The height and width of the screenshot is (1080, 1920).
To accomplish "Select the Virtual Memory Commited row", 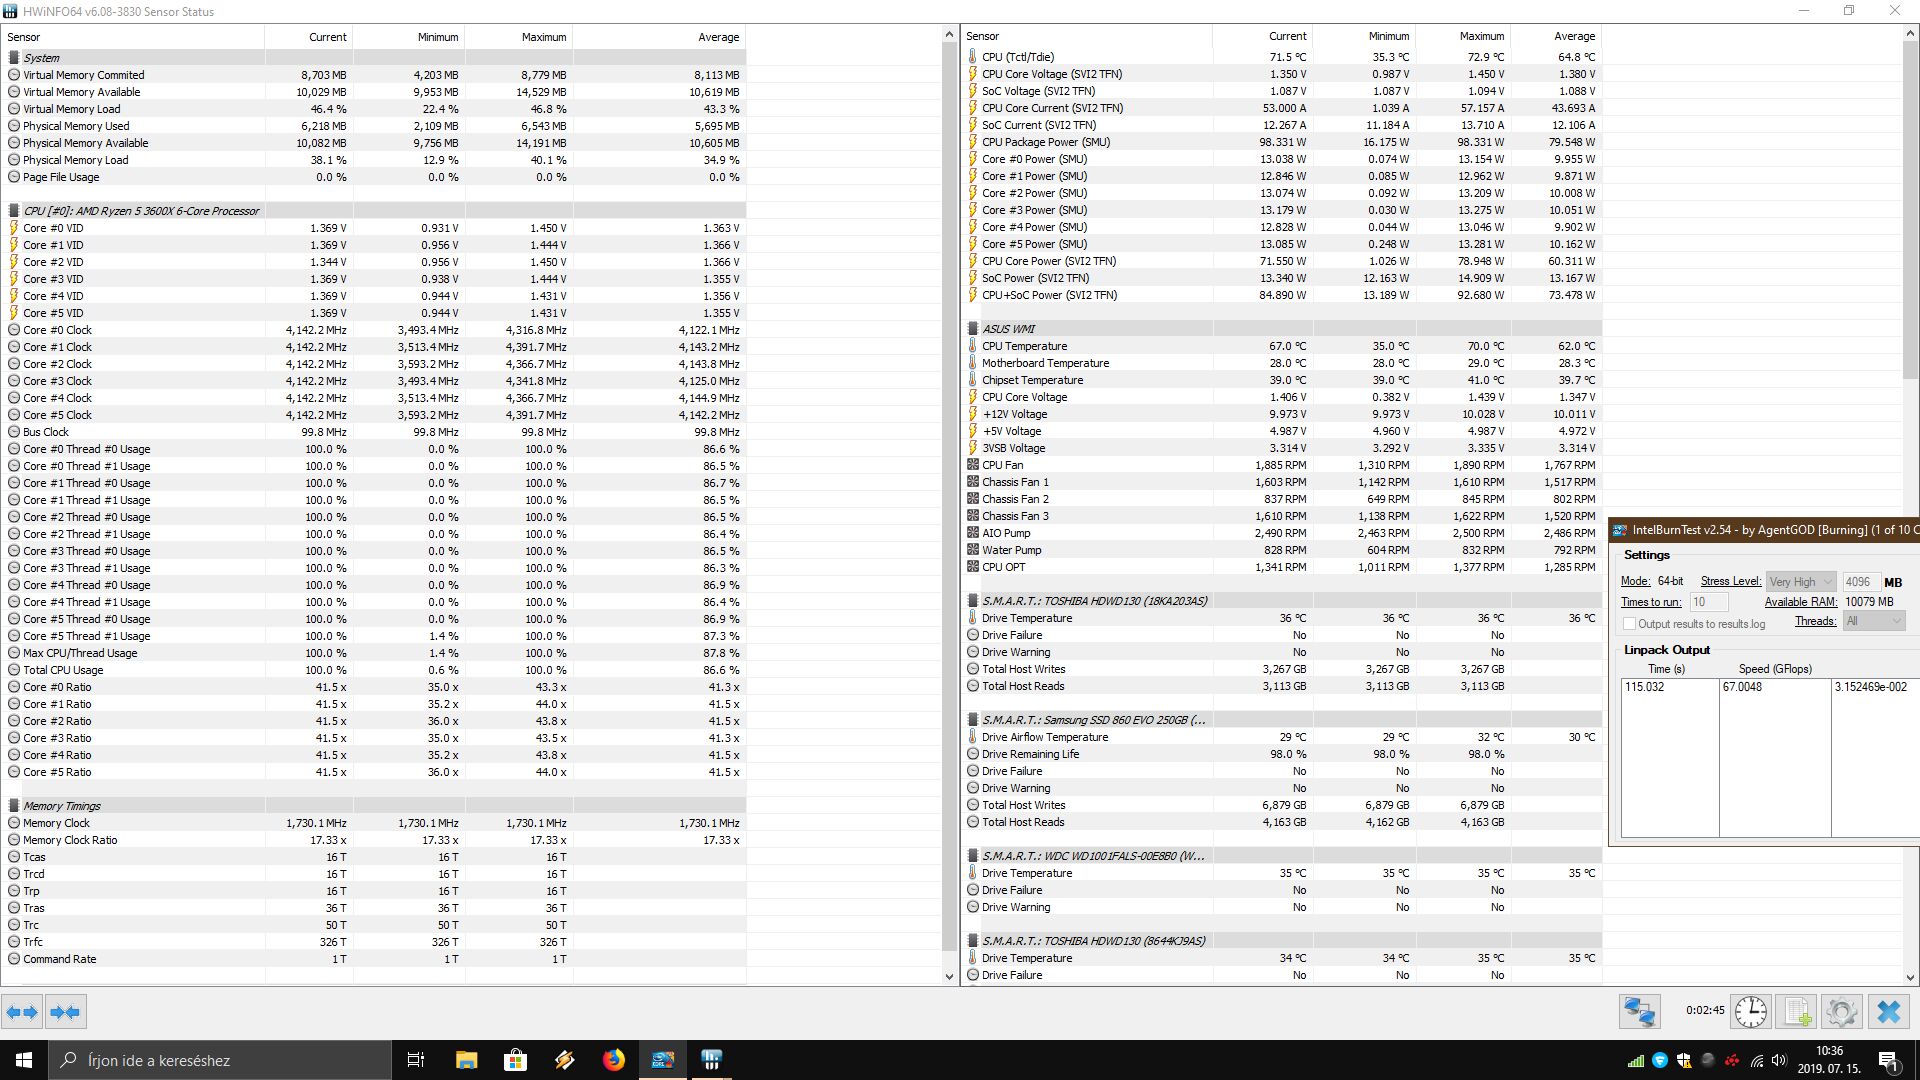I will click(x=375, y=75).
